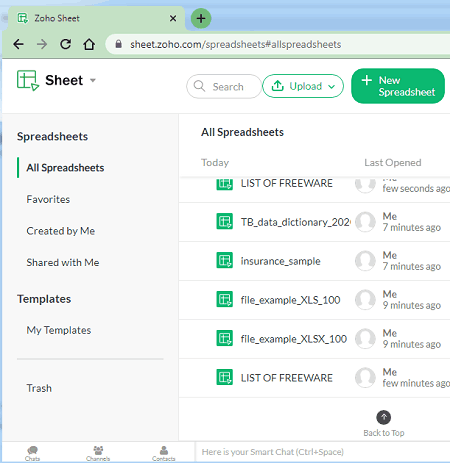This screenshot has width=450, height=463.
Task: Click sheet icon beside file_example_XLSX_100
Action: 225,339
